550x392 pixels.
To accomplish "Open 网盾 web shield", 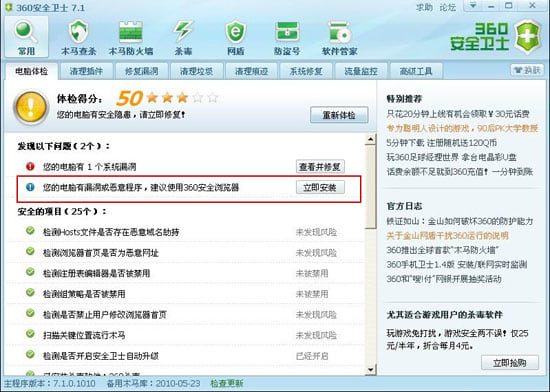I will pos(235,38).
